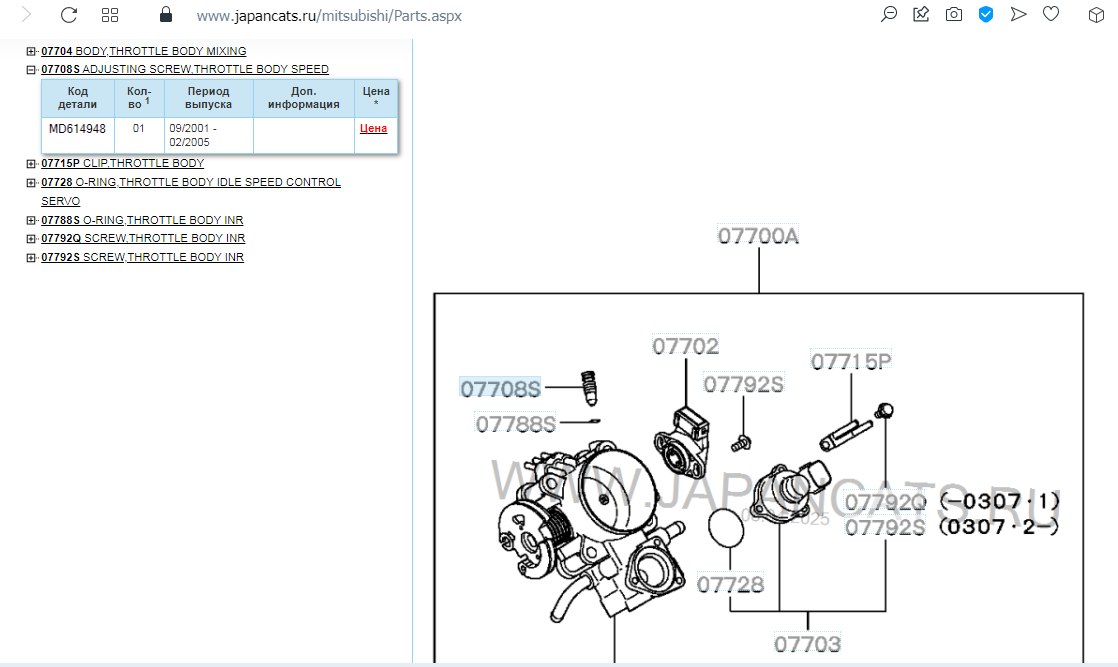Select diagram label 07703
The height and width of the screenshot is (667, 1118).
[x=807, y=644]
